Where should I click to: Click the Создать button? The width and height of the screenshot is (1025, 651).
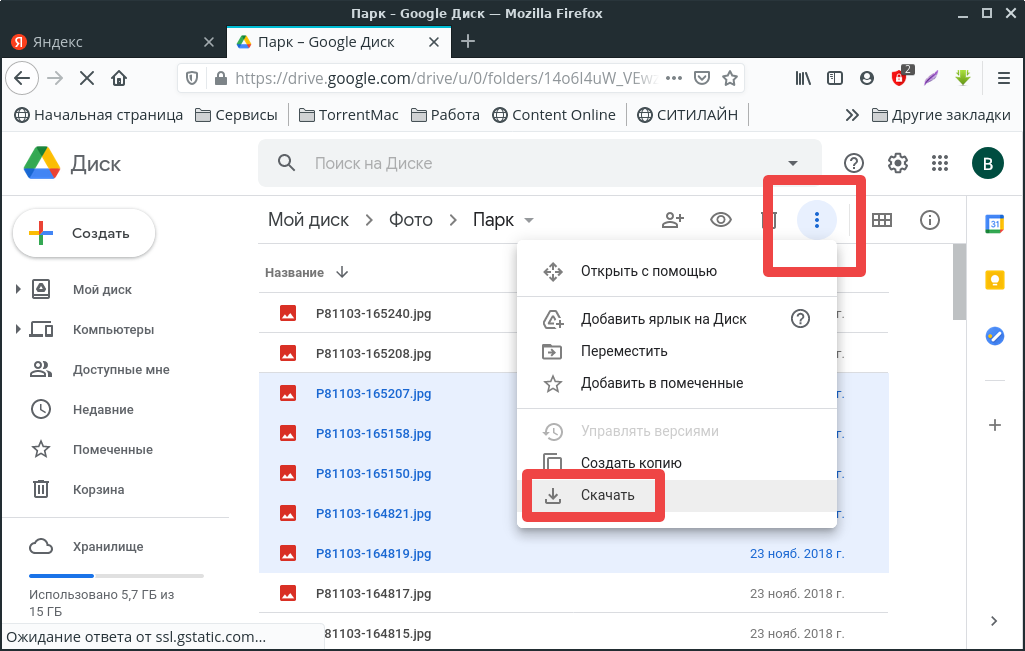84,233
